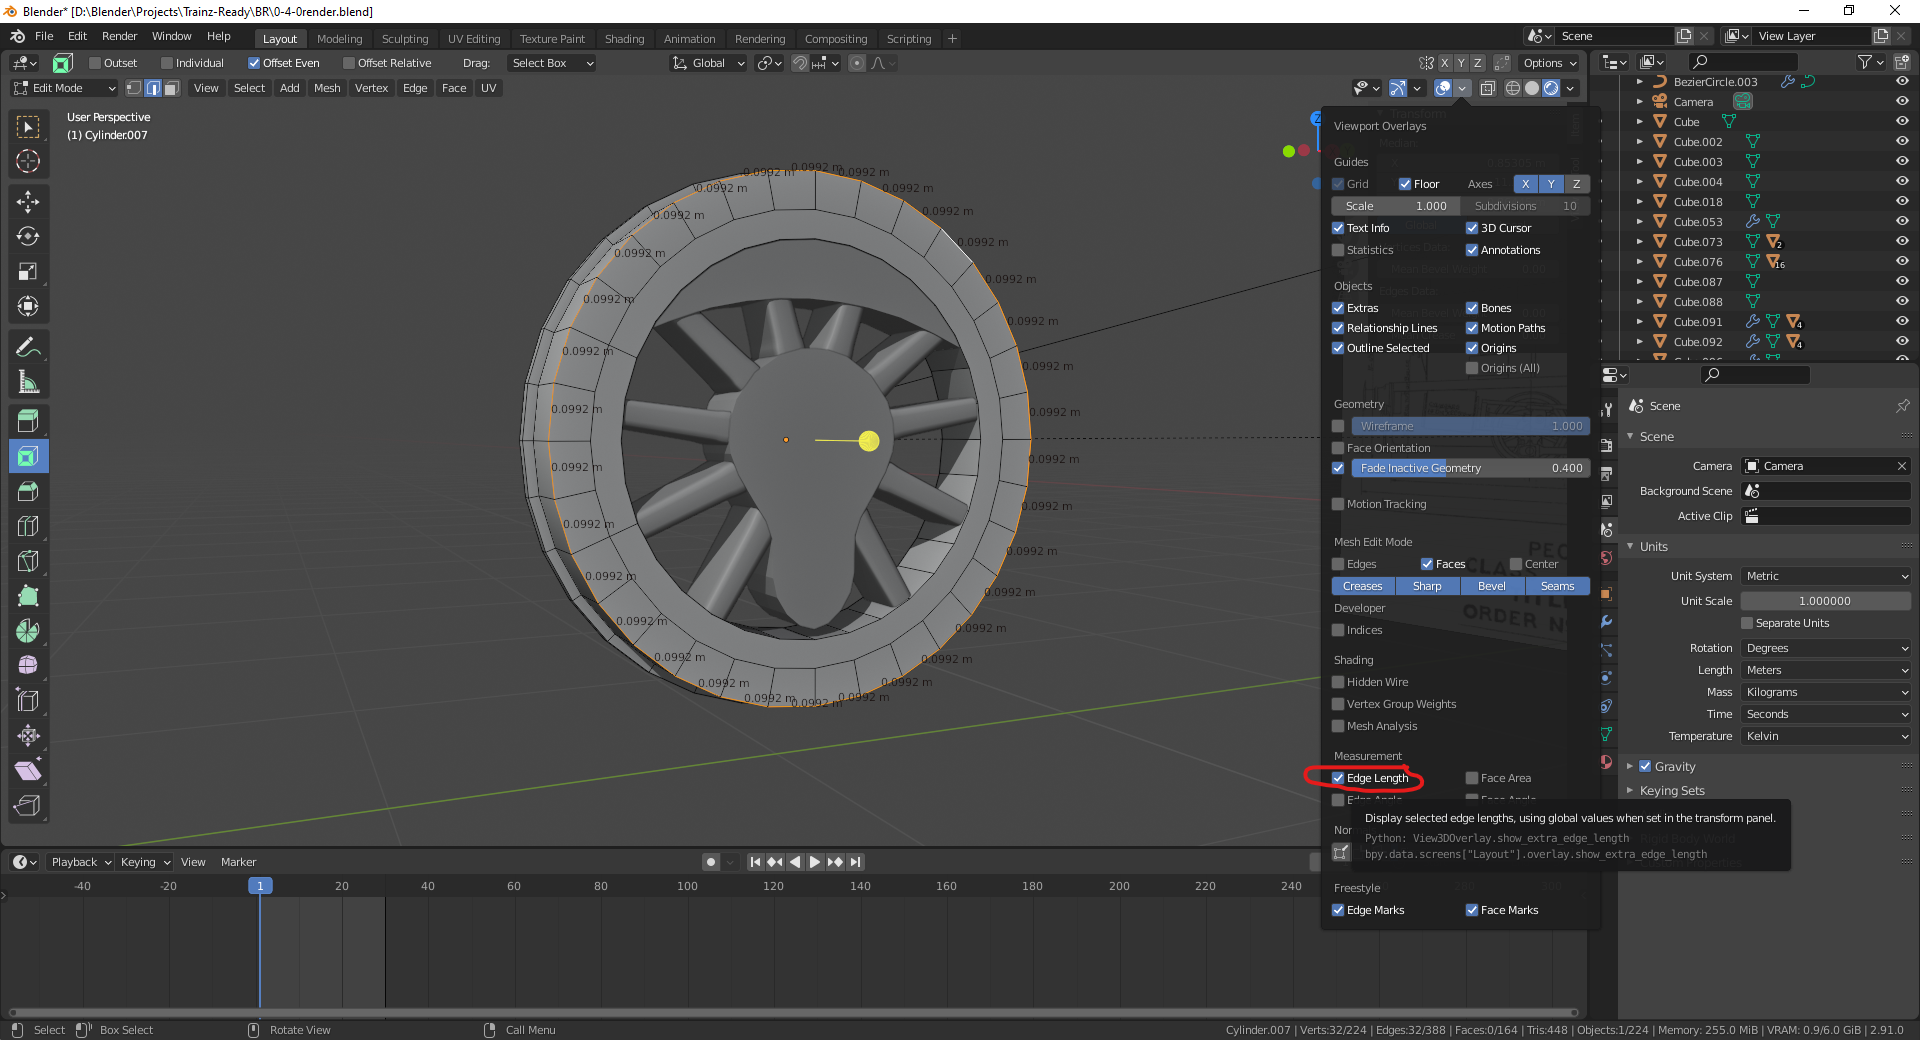Switch to edge select mode

(153, 88)
